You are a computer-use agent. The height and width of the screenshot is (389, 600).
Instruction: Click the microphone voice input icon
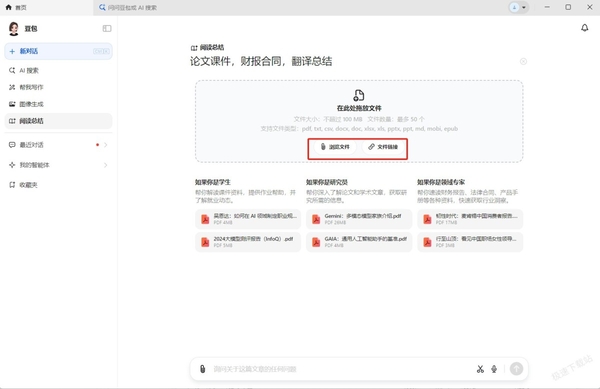[x=494, y=369]
